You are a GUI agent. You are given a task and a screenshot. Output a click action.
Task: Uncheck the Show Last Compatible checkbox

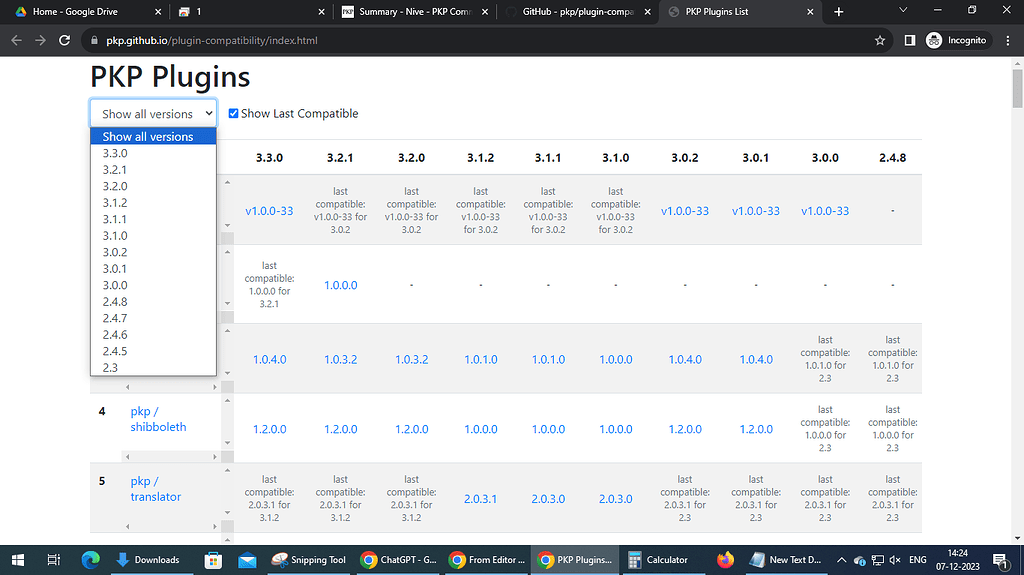234,114
